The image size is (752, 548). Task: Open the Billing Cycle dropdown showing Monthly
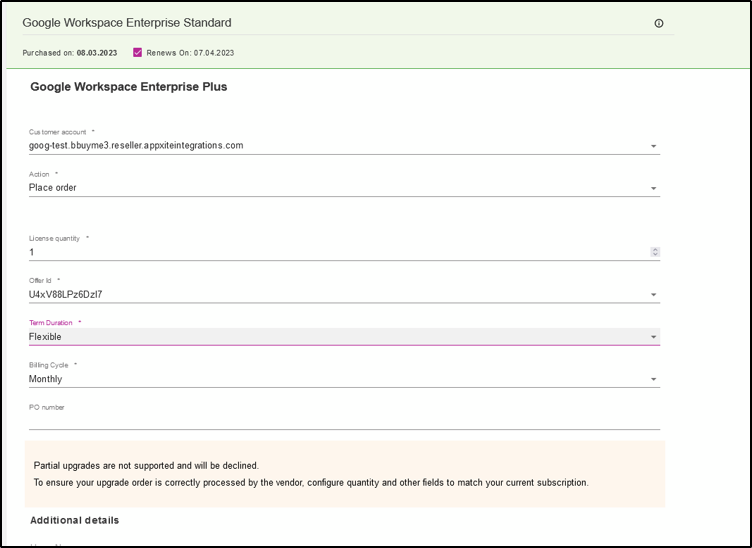click(x=344, y=379)
